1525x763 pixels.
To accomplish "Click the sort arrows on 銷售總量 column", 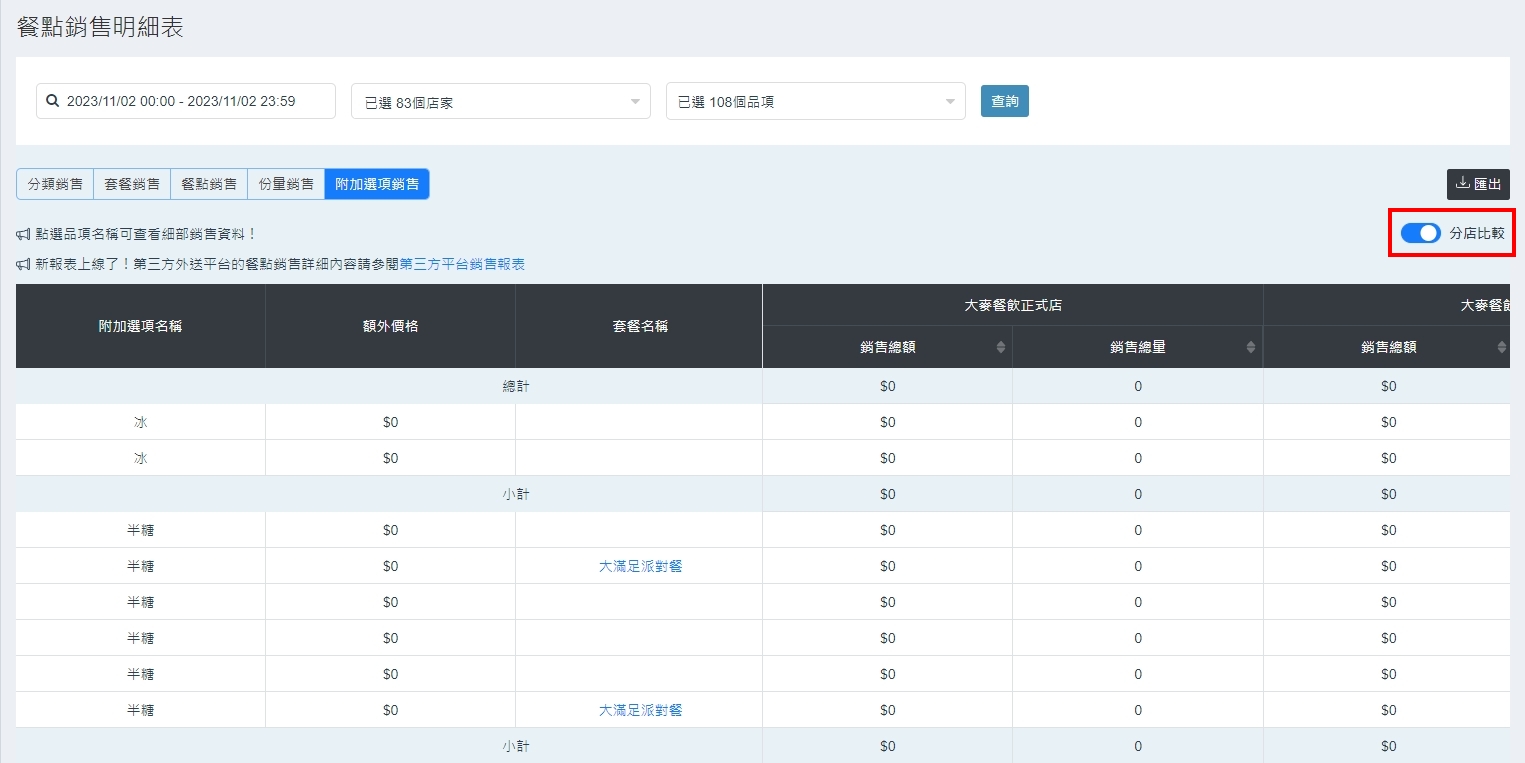I will (1250, 347).
